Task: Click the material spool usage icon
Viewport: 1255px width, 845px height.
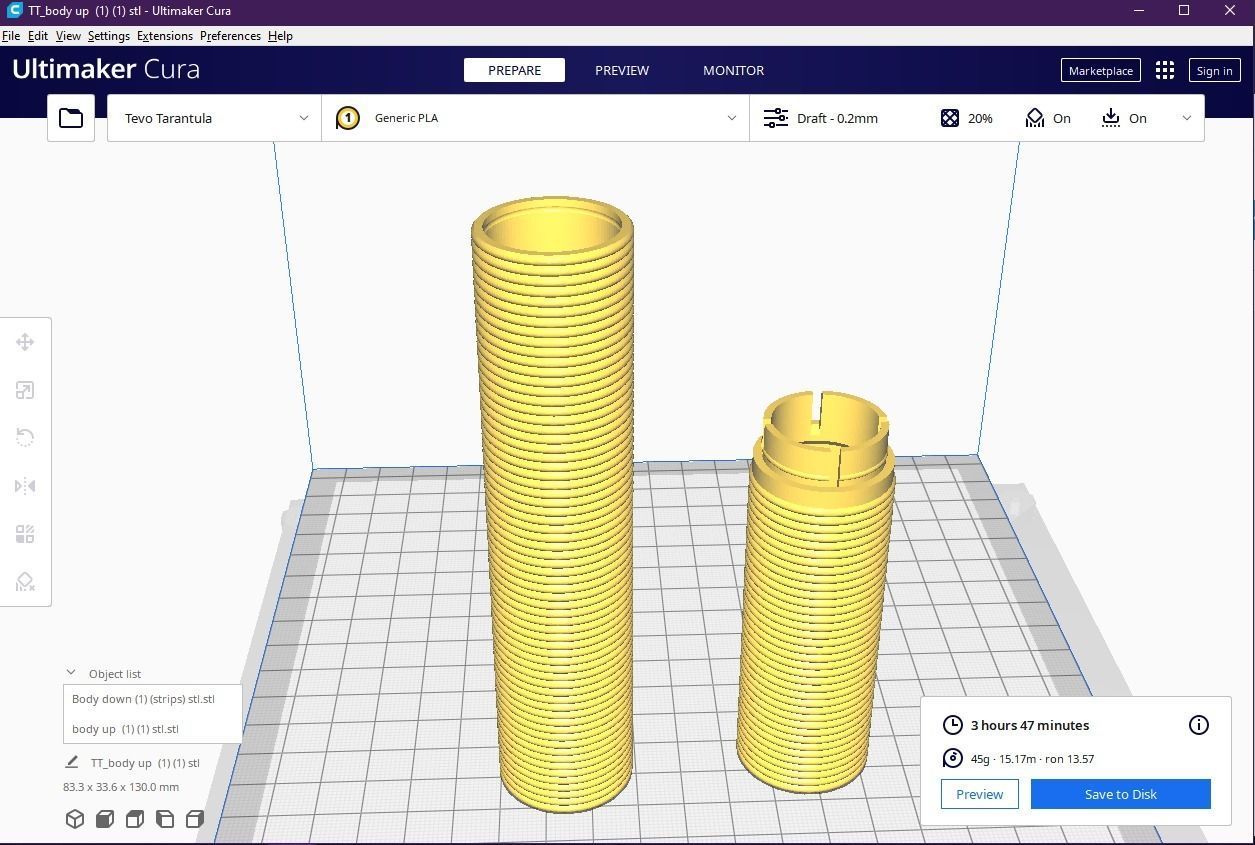Action: pyautogui.click(x=953, y=759)
